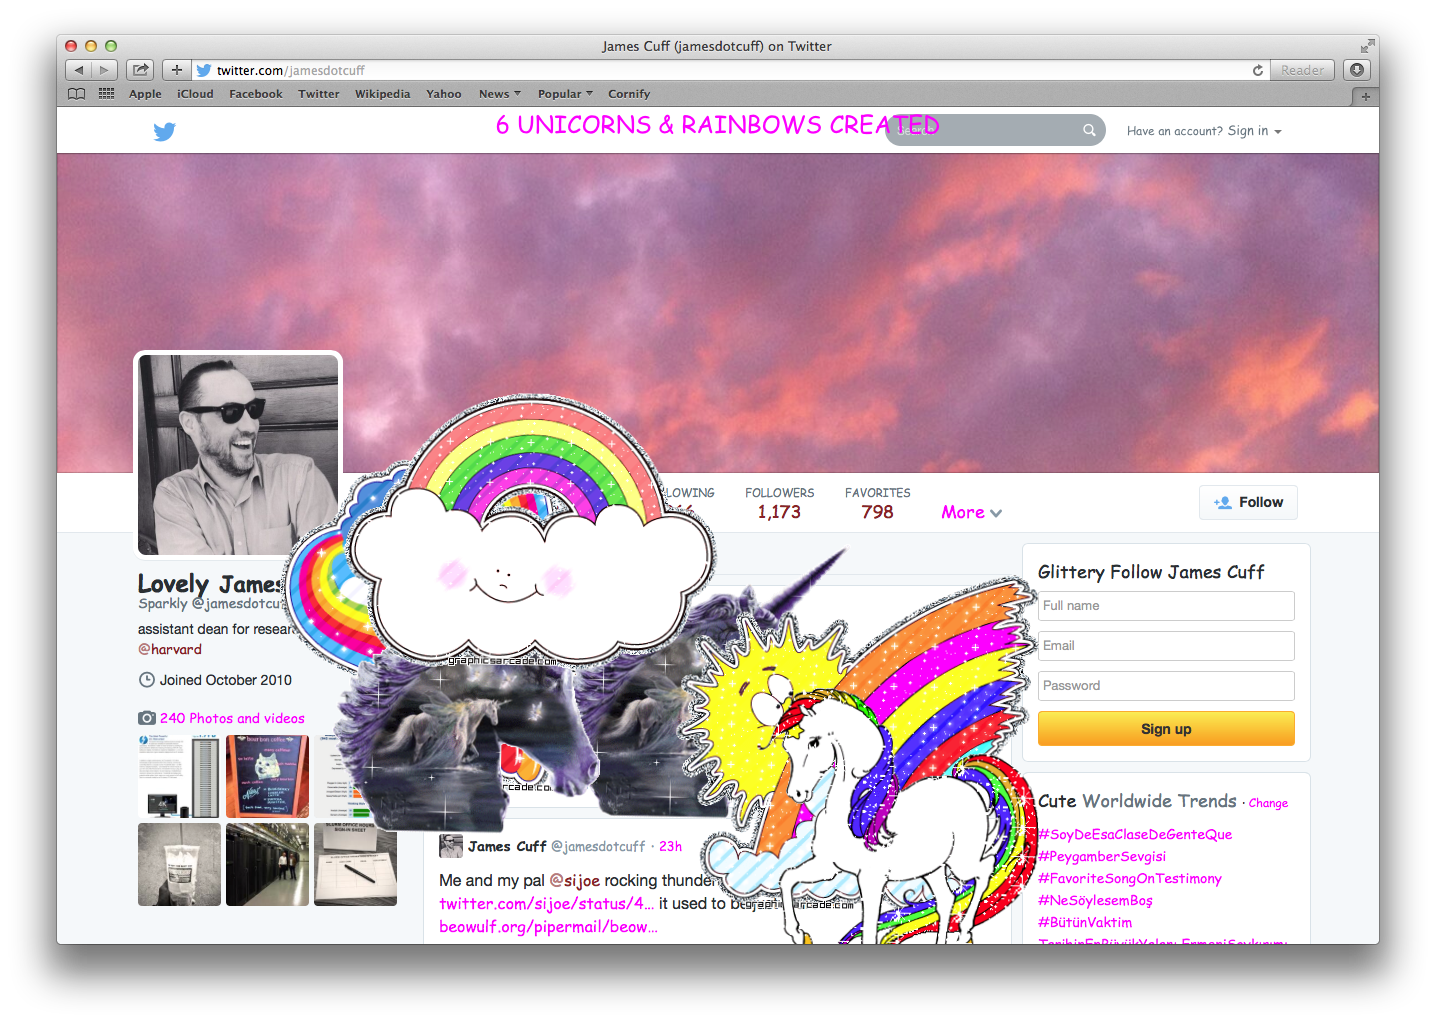The height and width of the screenshot is (1023, 1436).
Task: Click the Safari forward arrow button
Action: [105, 70]
